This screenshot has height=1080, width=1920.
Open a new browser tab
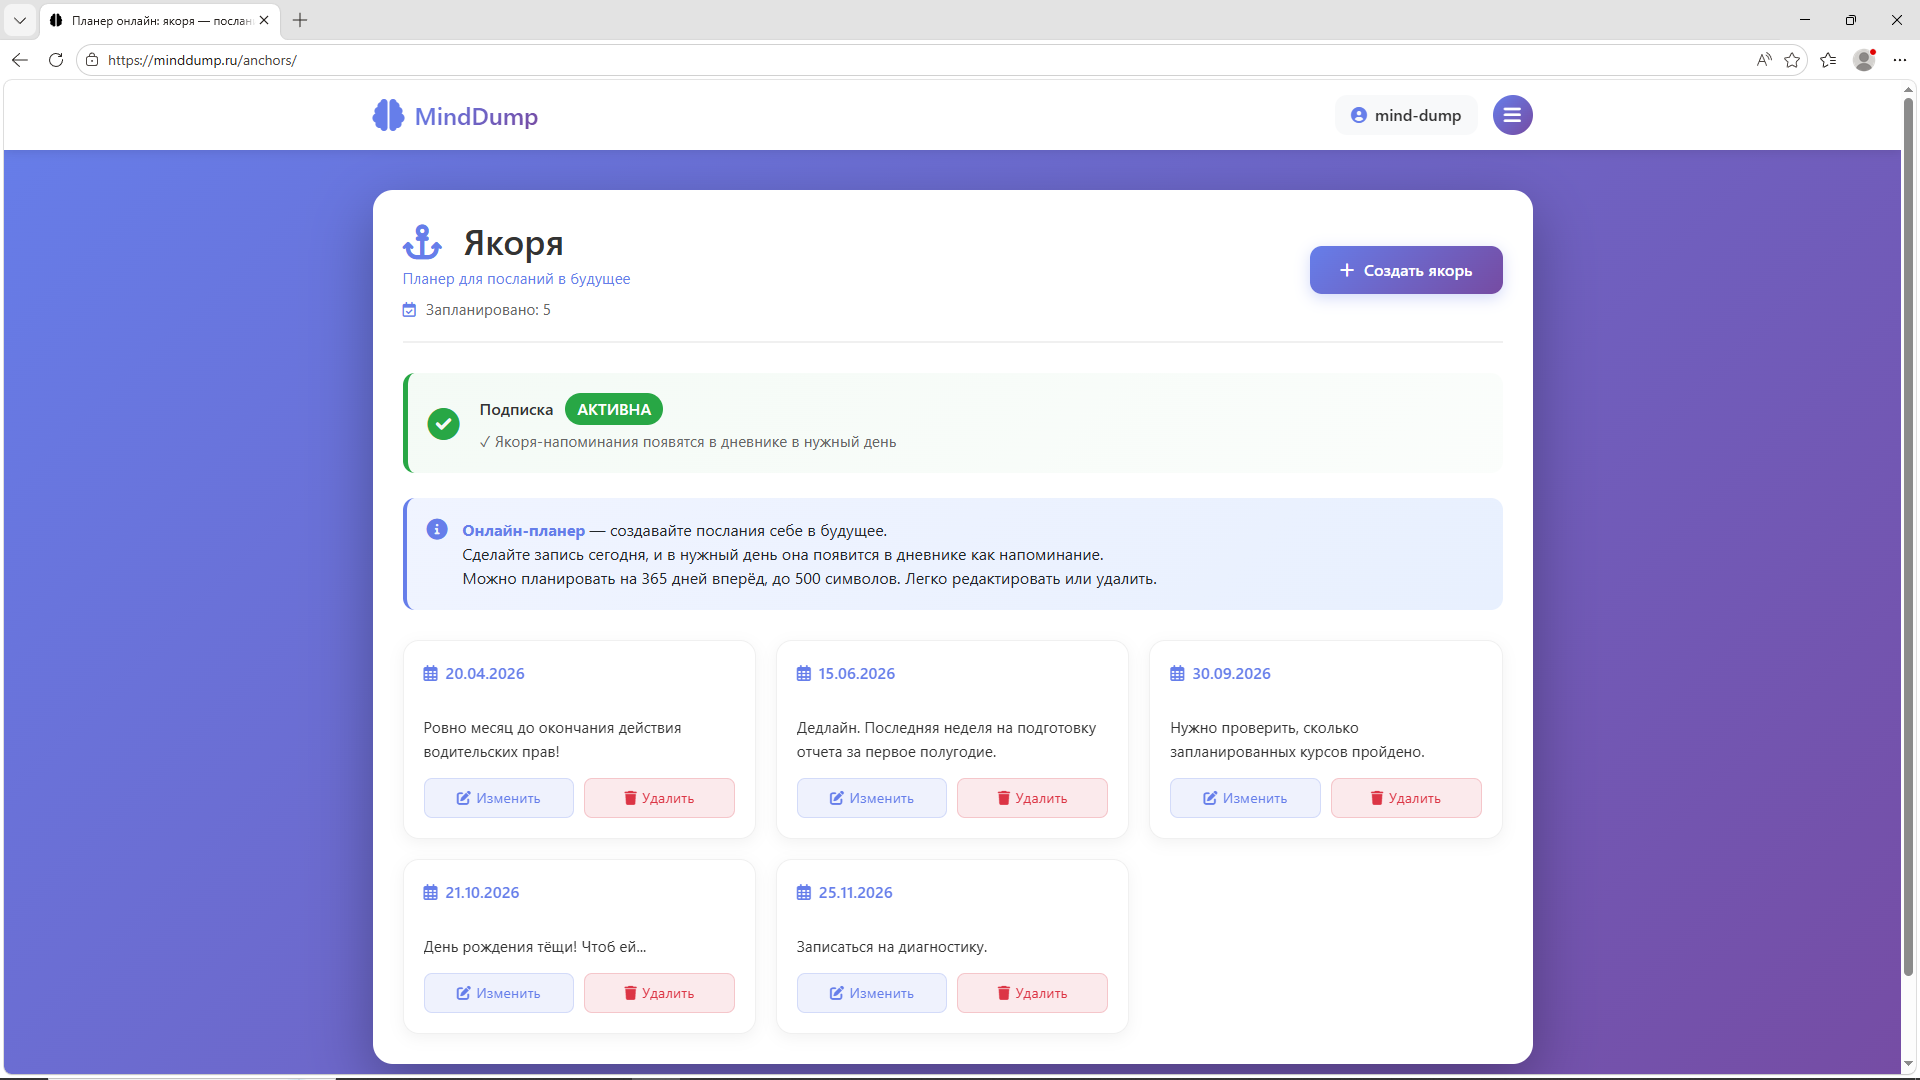click(x=299, y=20)
